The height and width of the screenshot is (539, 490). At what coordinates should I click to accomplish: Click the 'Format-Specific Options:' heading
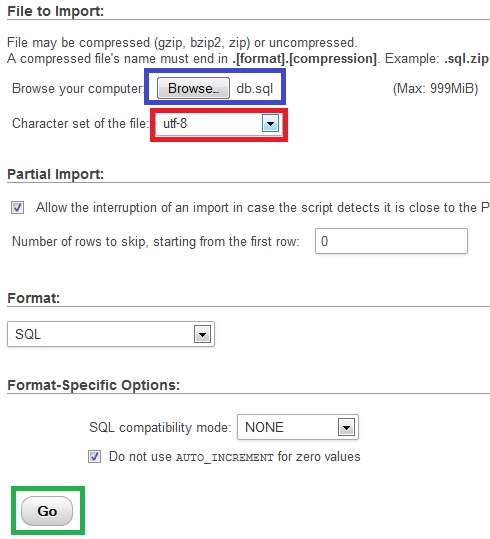[x=94, y=385]
